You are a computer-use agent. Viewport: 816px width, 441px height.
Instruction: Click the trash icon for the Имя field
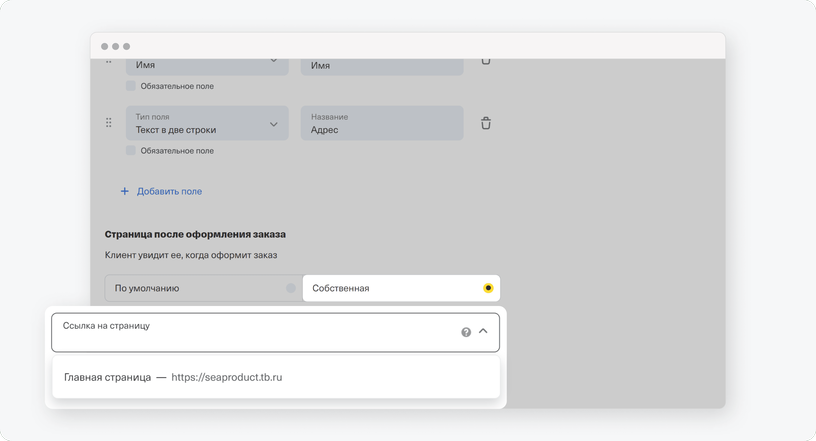pos(486,61)
